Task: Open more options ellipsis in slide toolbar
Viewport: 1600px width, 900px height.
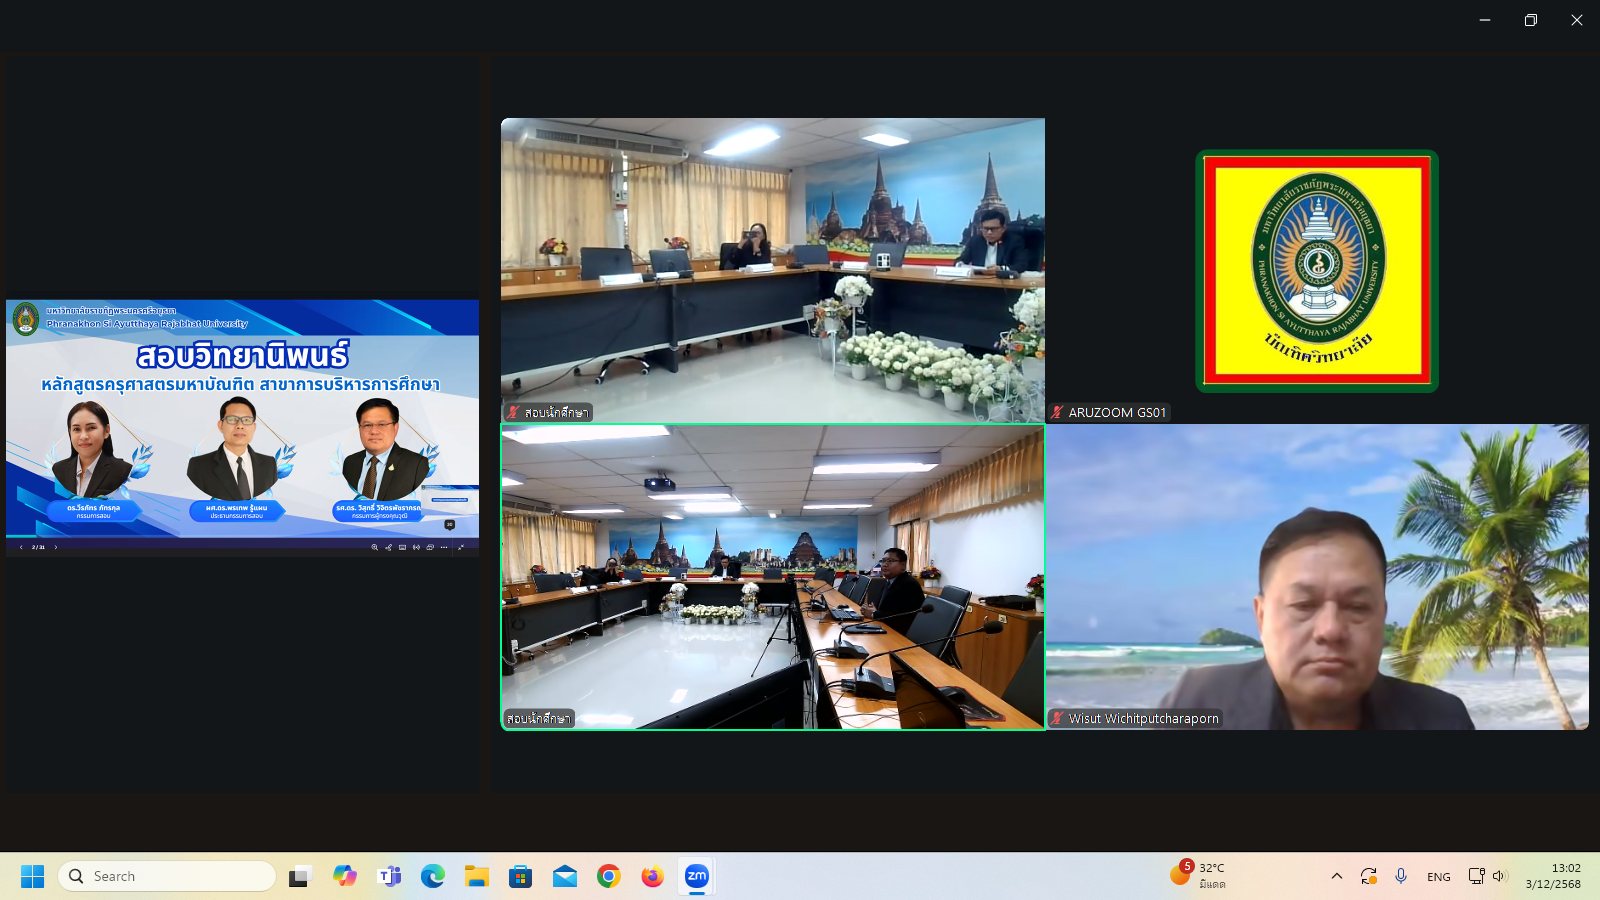Action: click(444, 547)
